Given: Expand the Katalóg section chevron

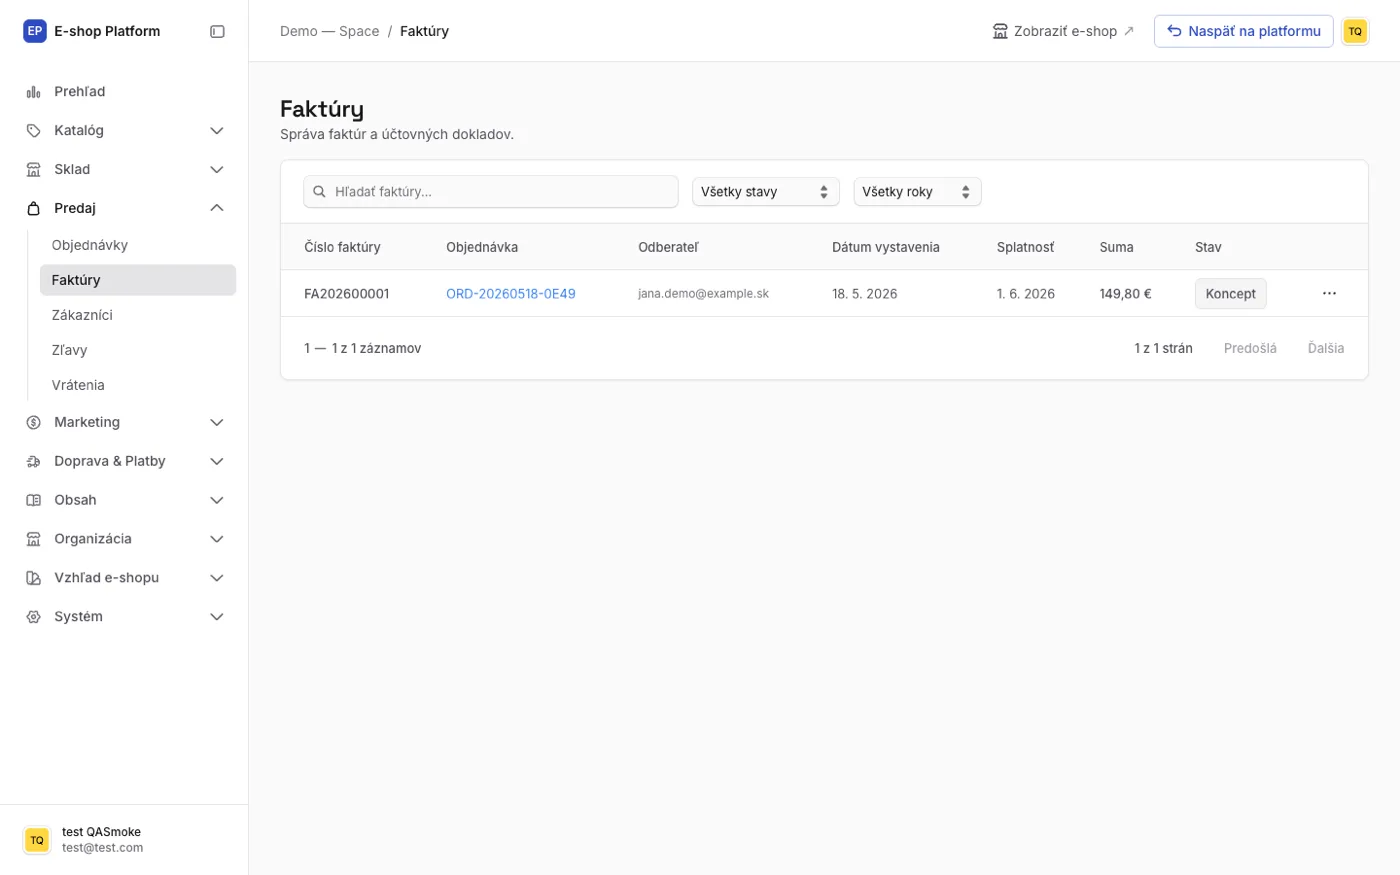Looking at the screenshot, I should pos(216,131).
